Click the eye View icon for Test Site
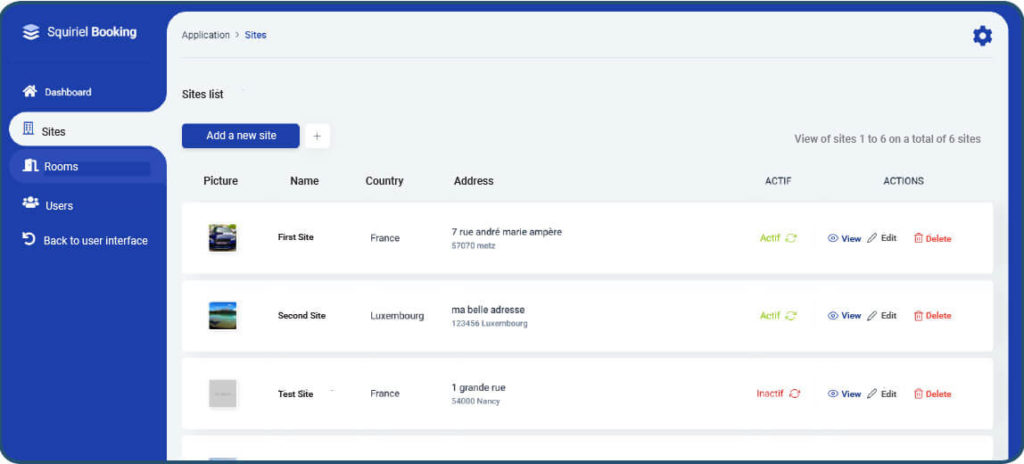The height and width of the screenshot is (464, 1024). tap(833, 394)
